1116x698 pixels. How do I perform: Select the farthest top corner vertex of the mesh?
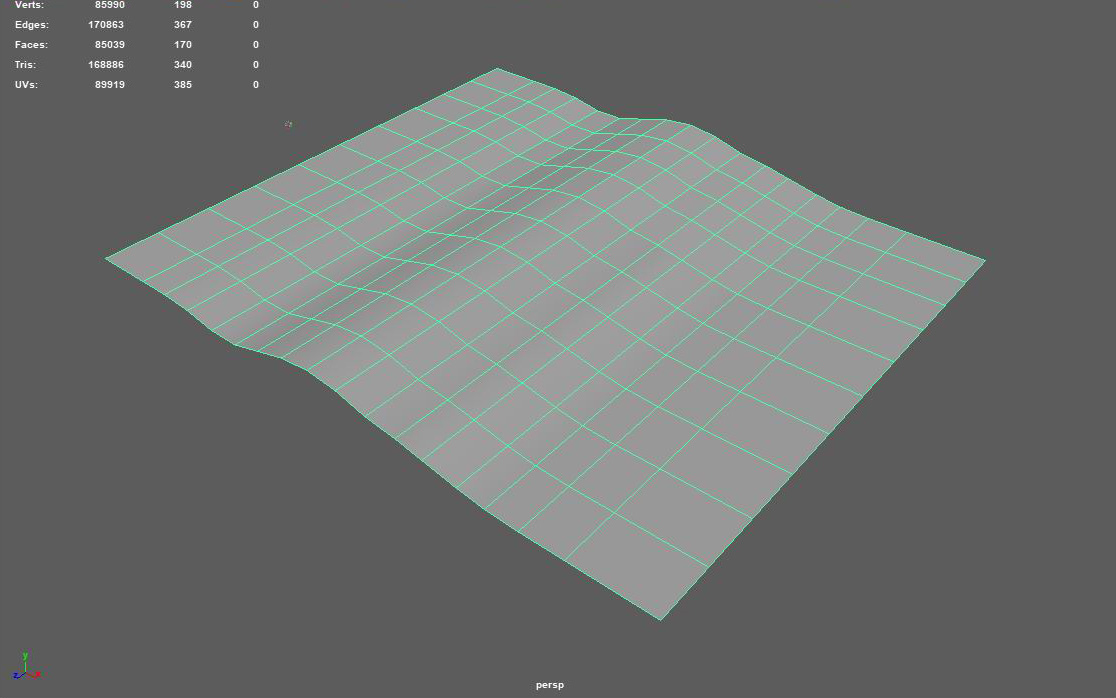[497, 68]
